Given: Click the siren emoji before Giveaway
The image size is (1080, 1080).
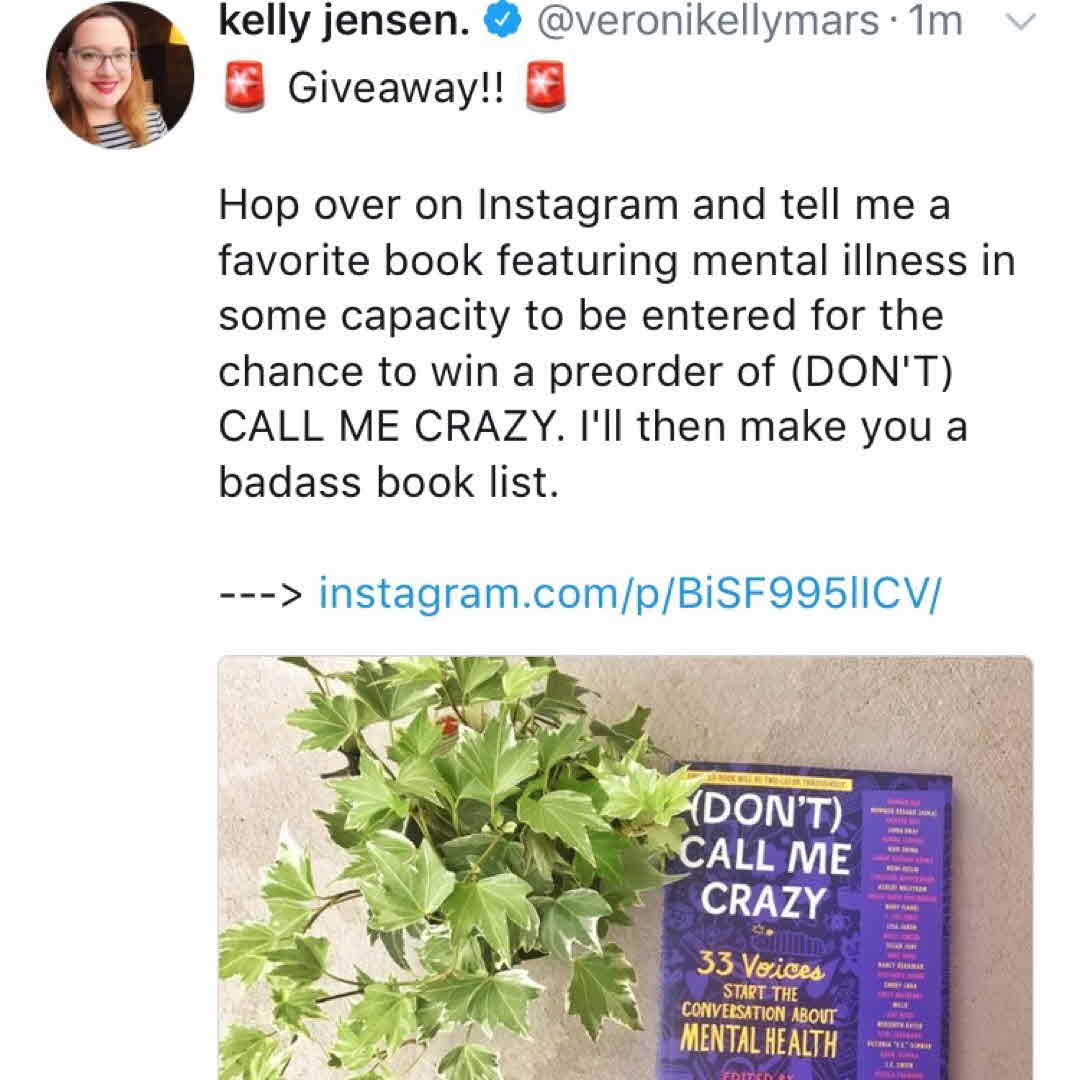Looking at the screenshot, I should click(x=244, y=90).
